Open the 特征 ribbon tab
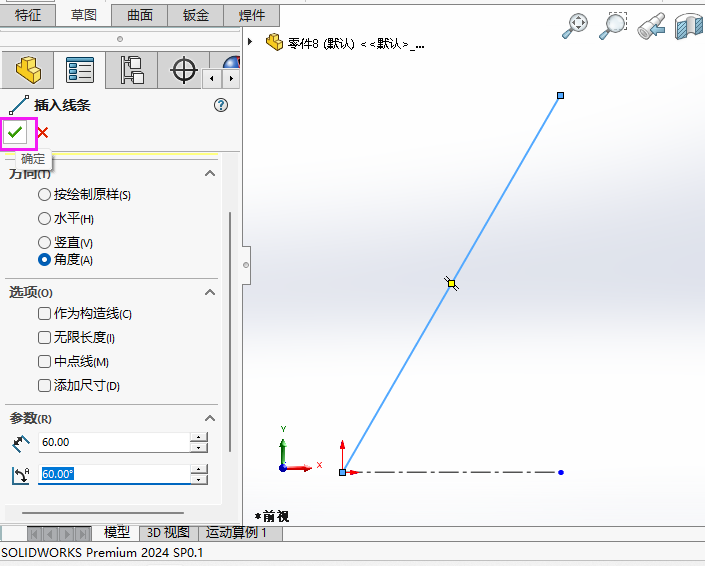 click(28, 15)
